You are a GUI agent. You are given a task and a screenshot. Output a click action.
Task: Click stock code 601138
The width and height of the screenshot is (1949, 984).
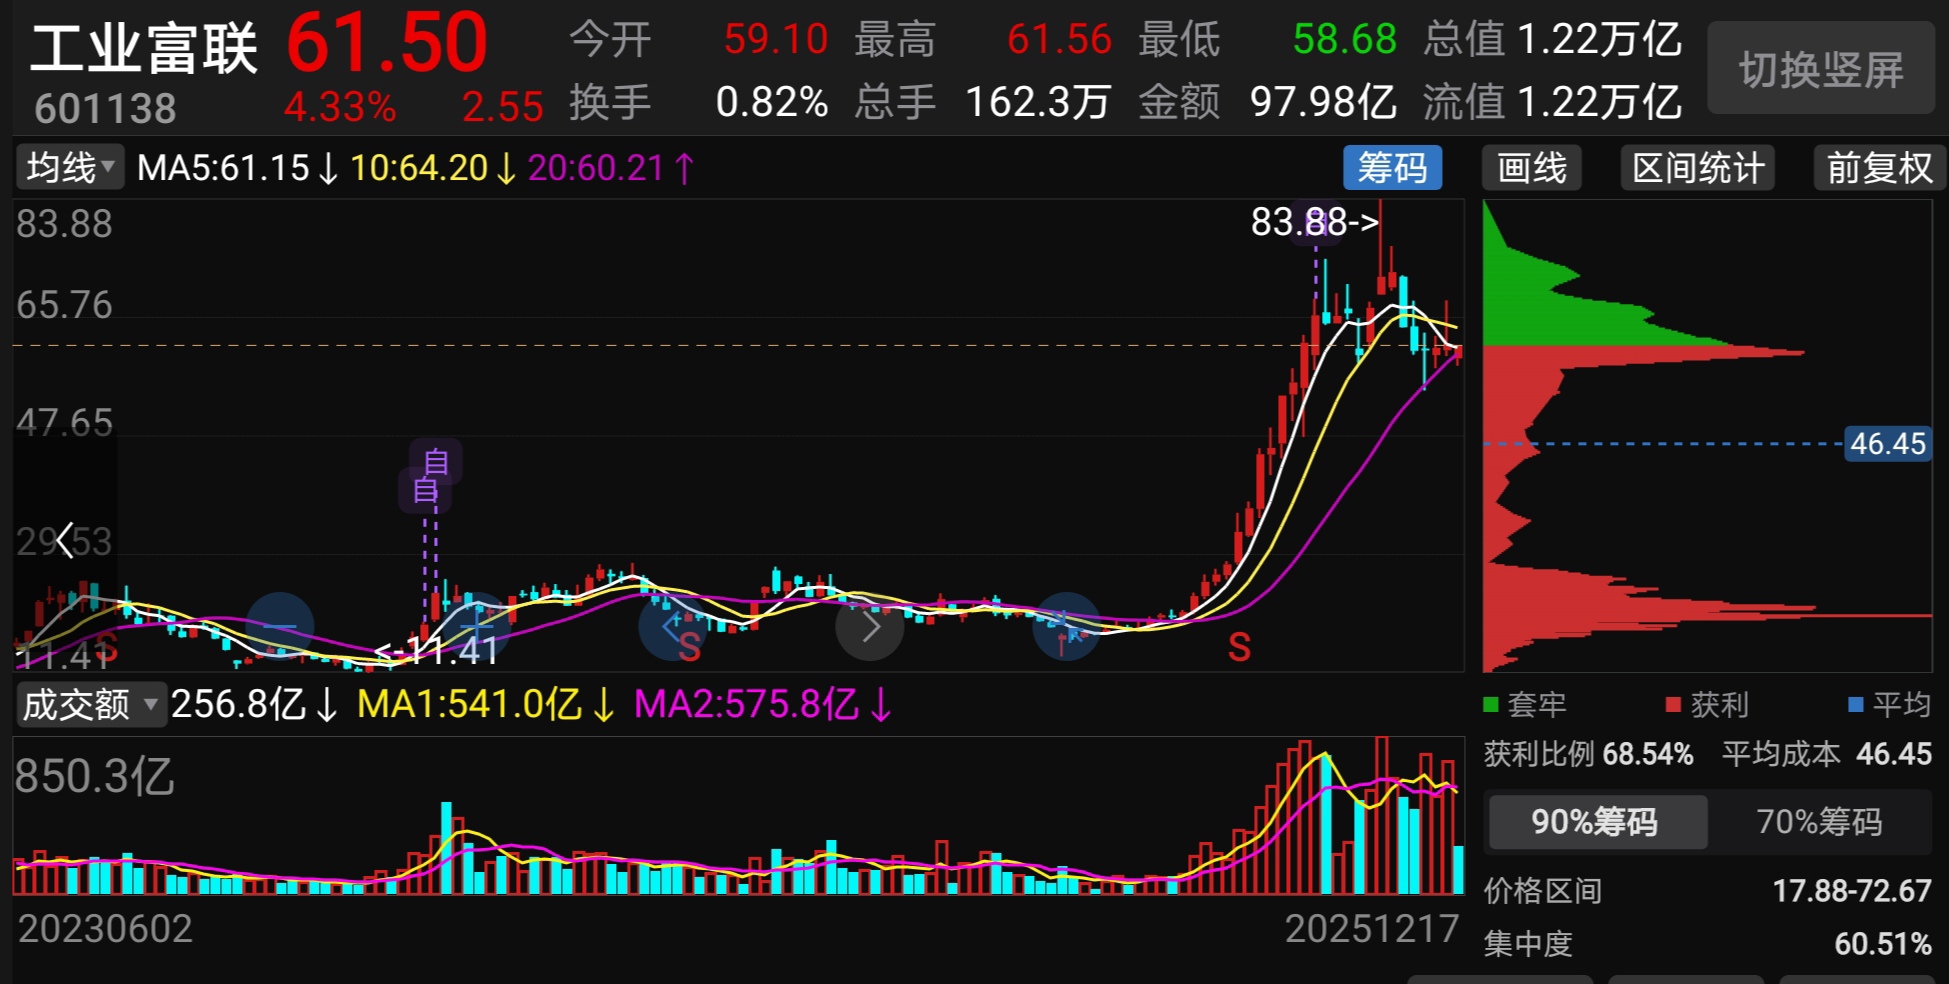(x=105, y=109)
